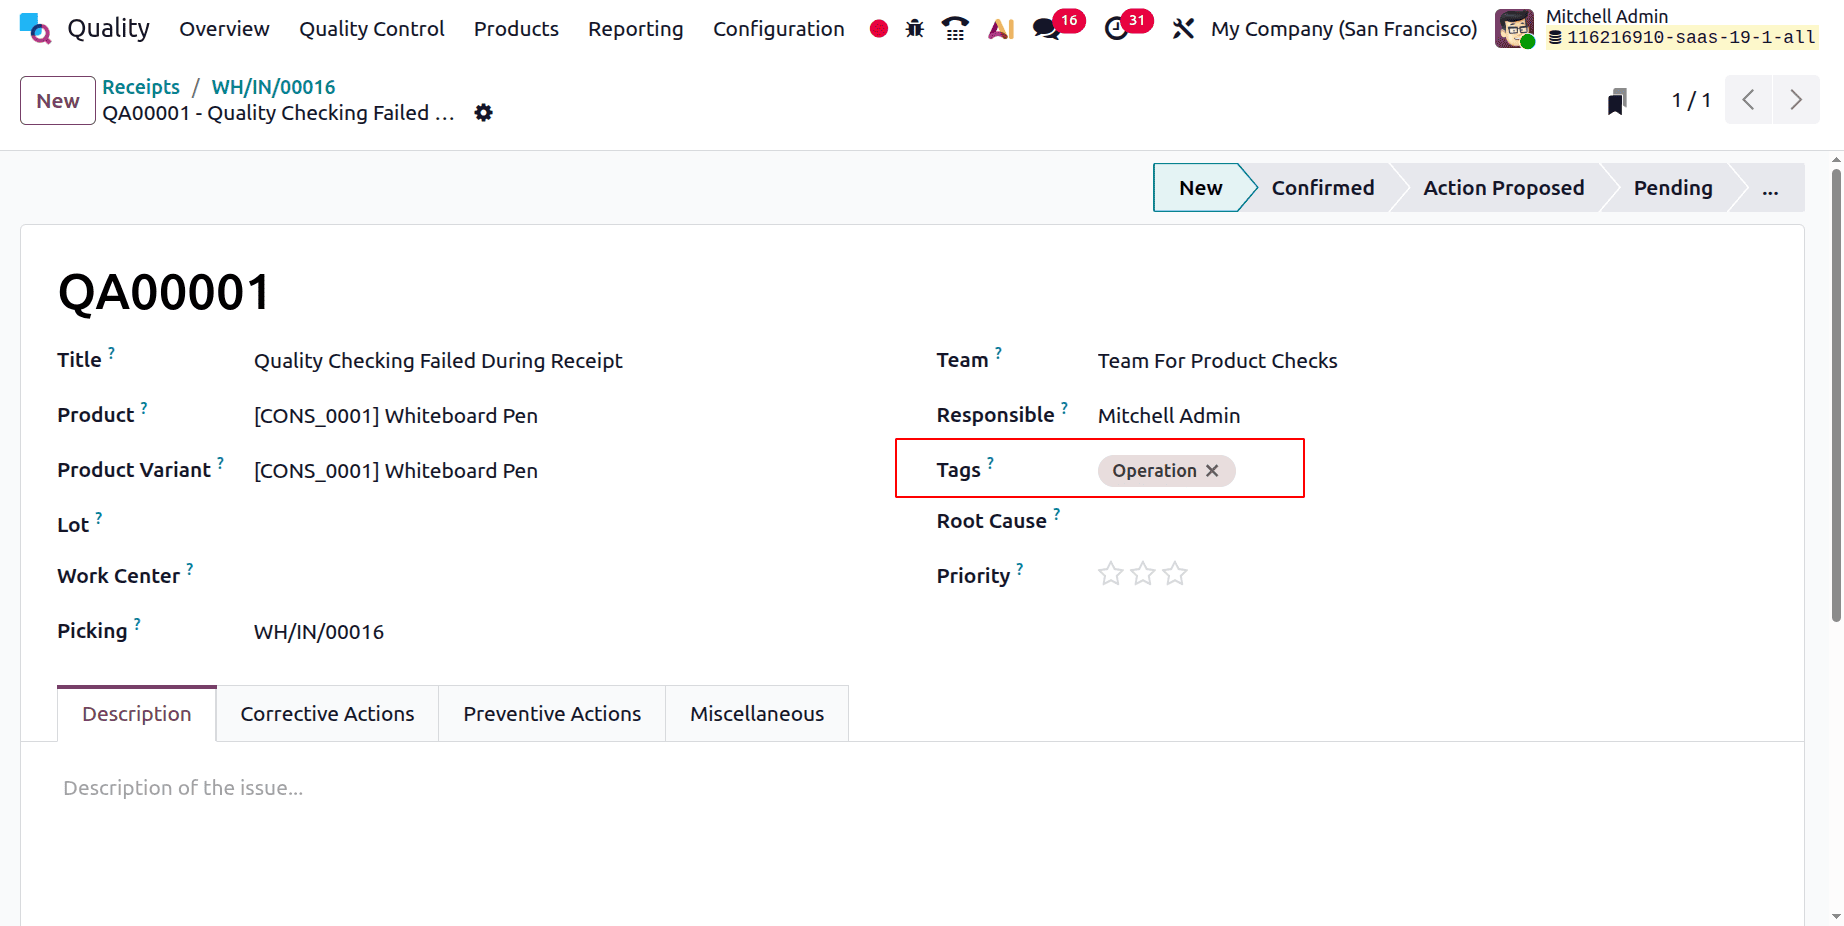The image size is (1844, 926).
Task: Open the VoIP phone icon
Action: 956,29
